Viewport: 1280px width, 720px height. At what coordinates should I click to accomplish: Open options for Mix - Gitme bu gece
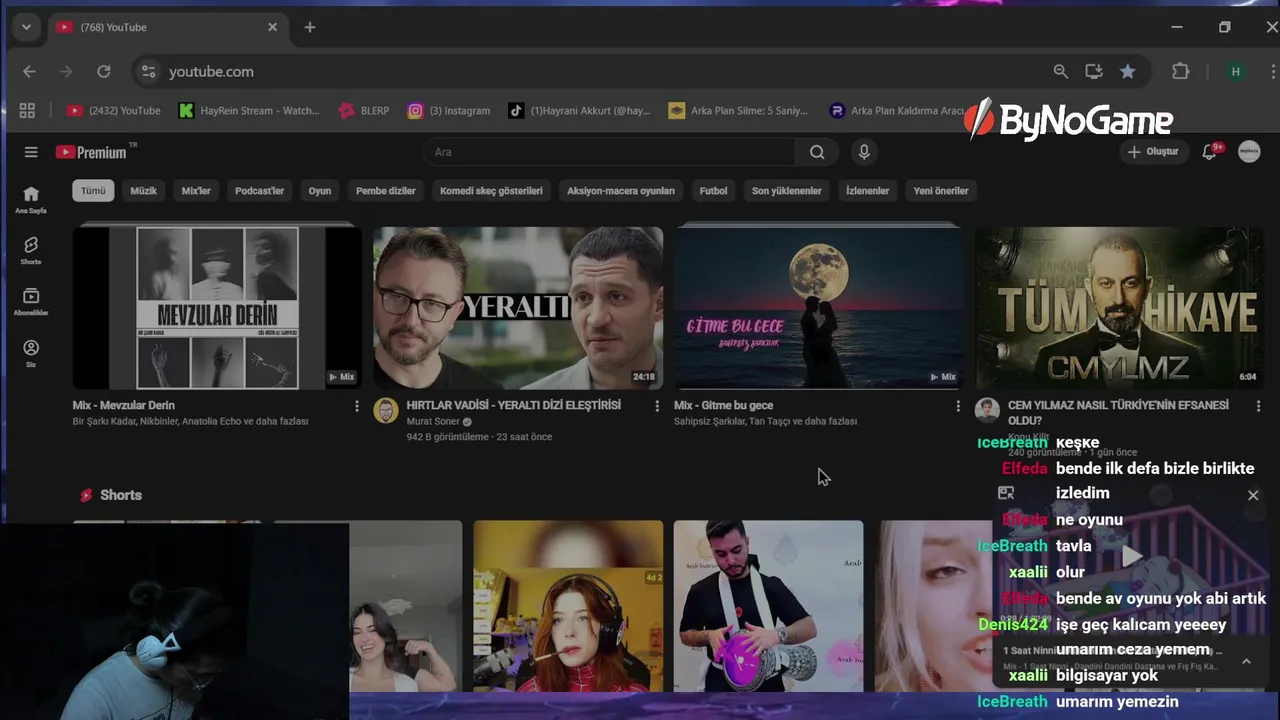tap(958, 406)
